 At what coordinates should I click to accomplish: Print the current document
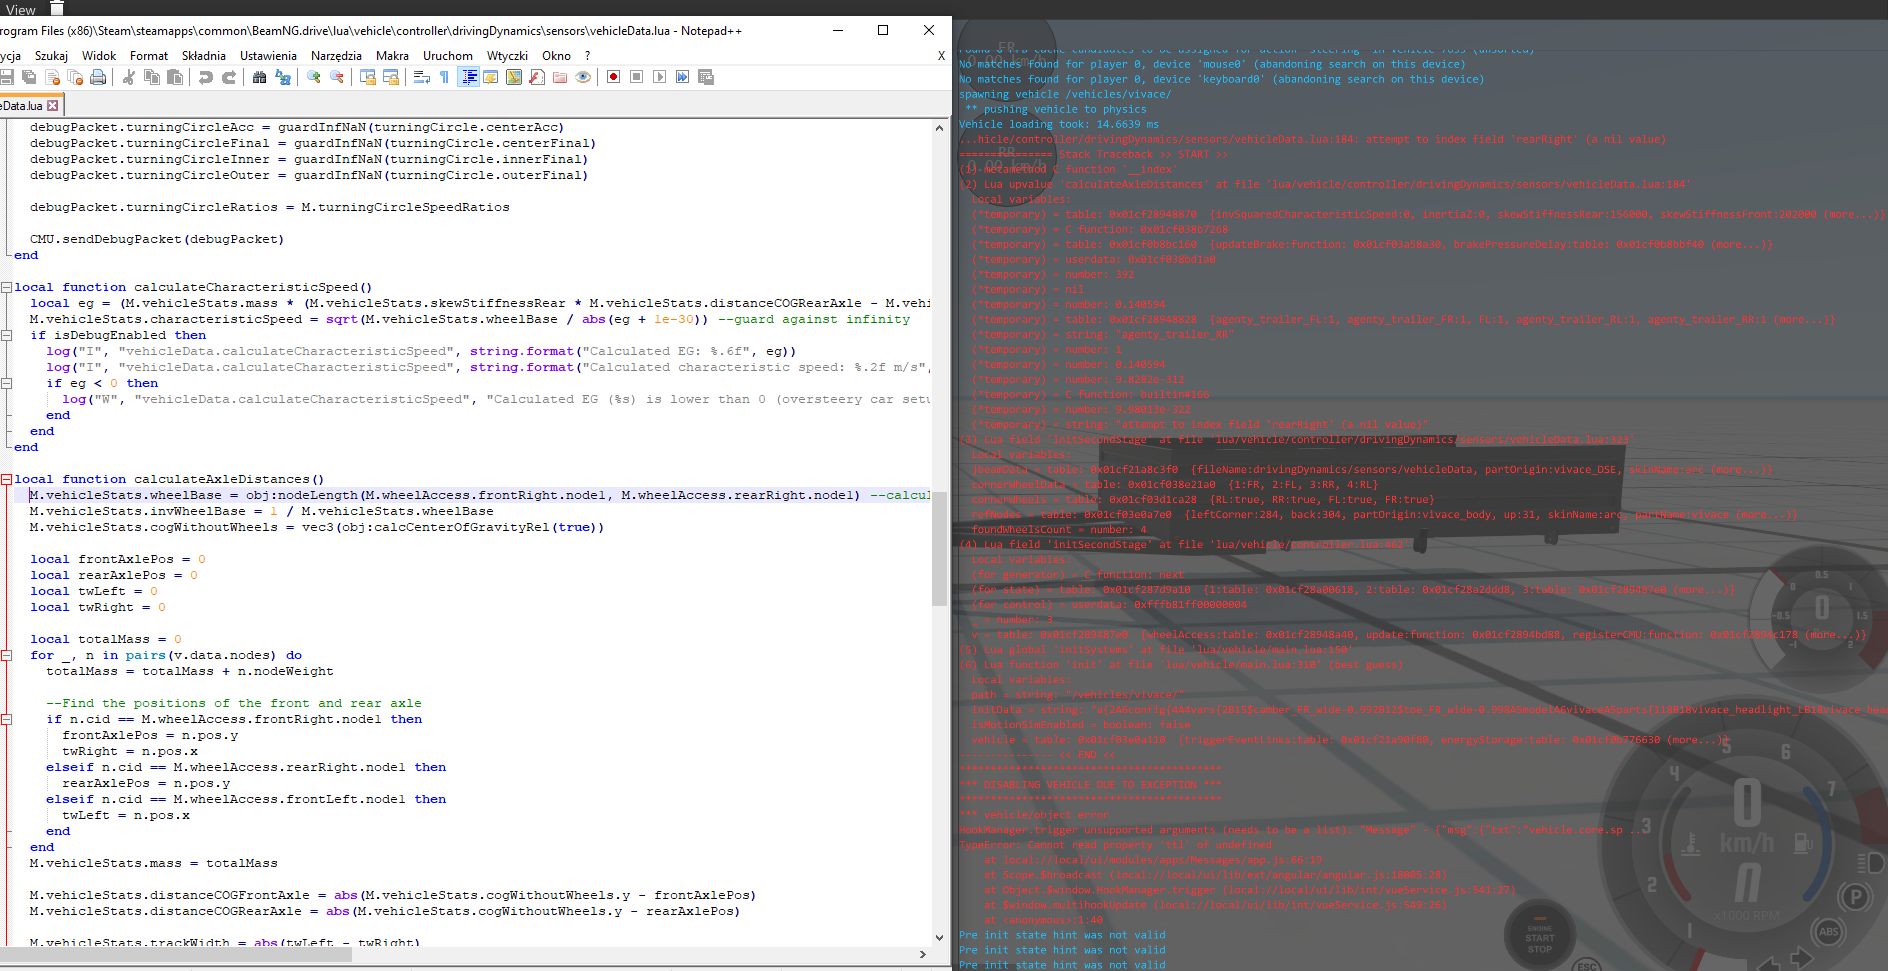click(x=98, y=77)
